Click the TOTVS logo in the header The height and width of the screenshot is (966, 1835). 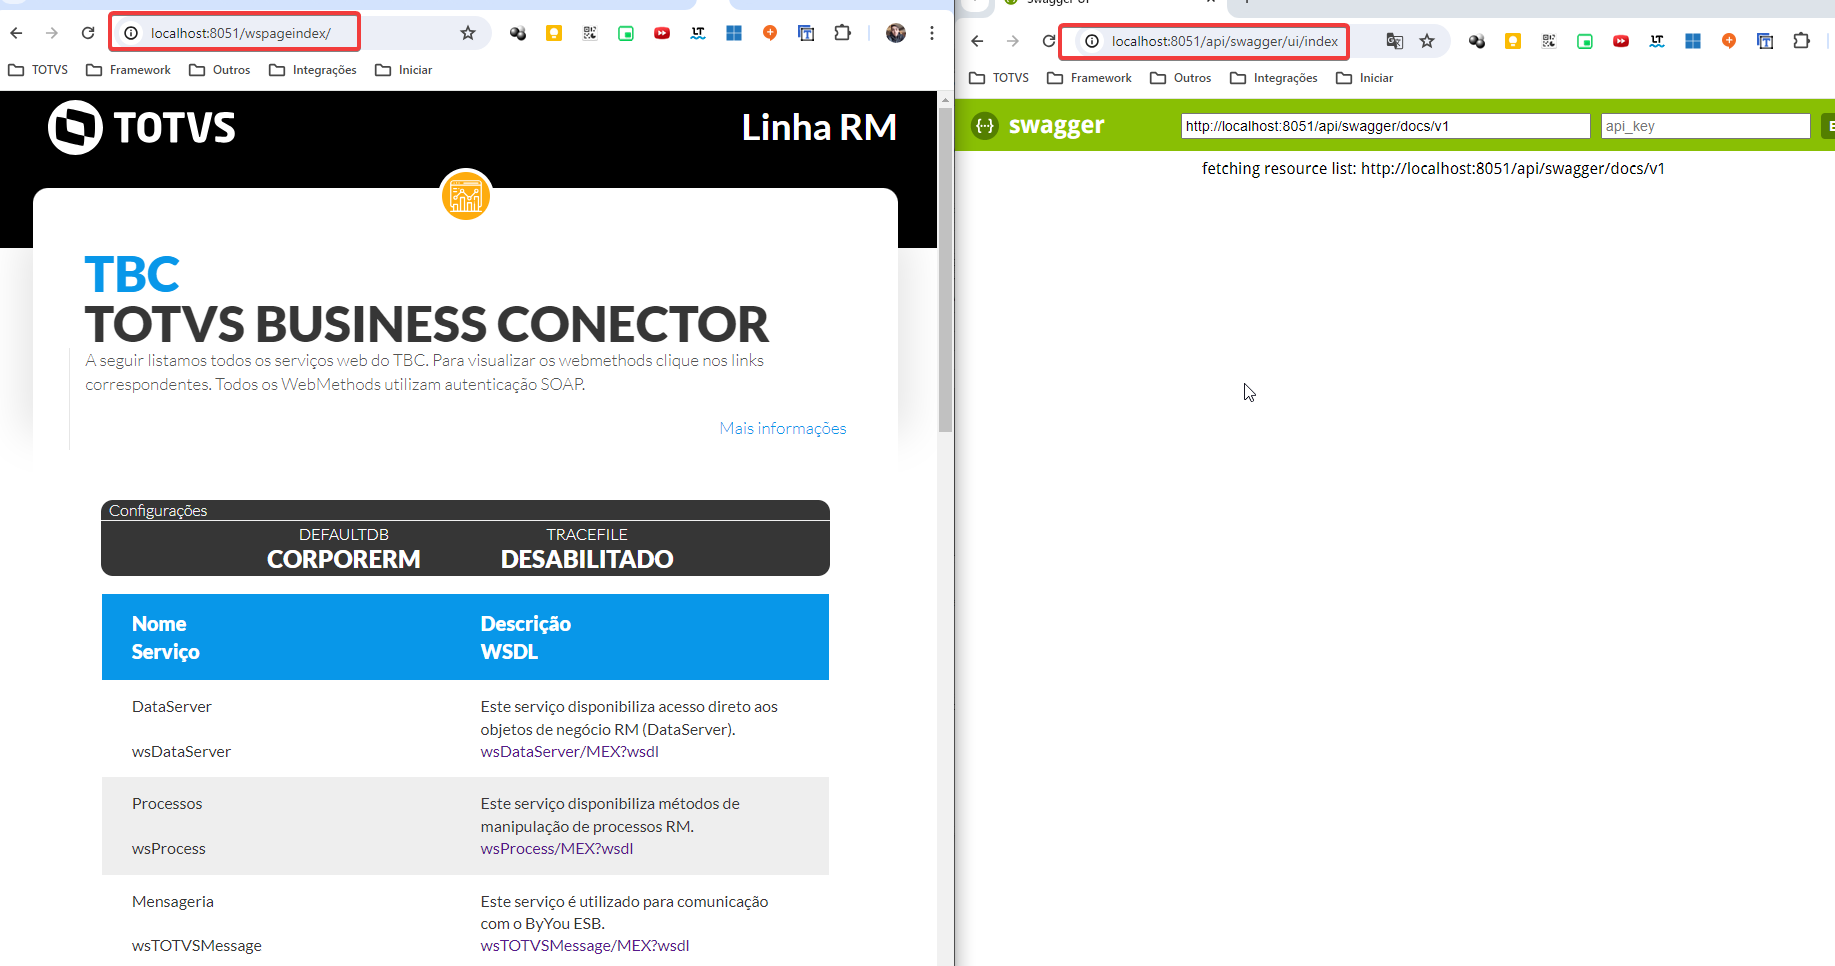point(142,127)
